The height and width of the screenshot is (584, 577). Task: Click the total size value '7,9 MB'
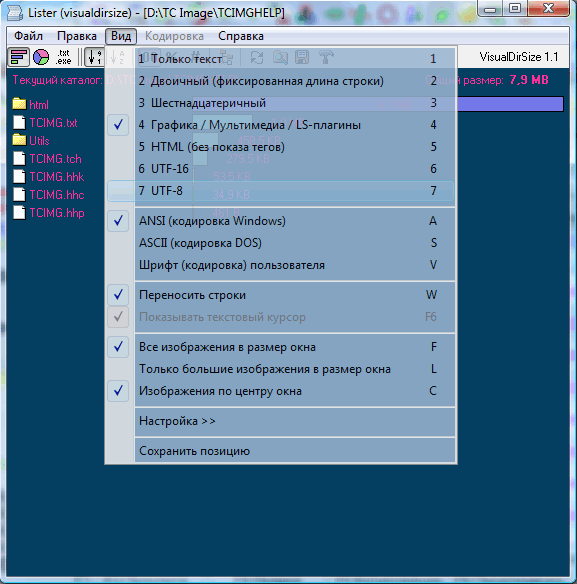click(529, 80)
